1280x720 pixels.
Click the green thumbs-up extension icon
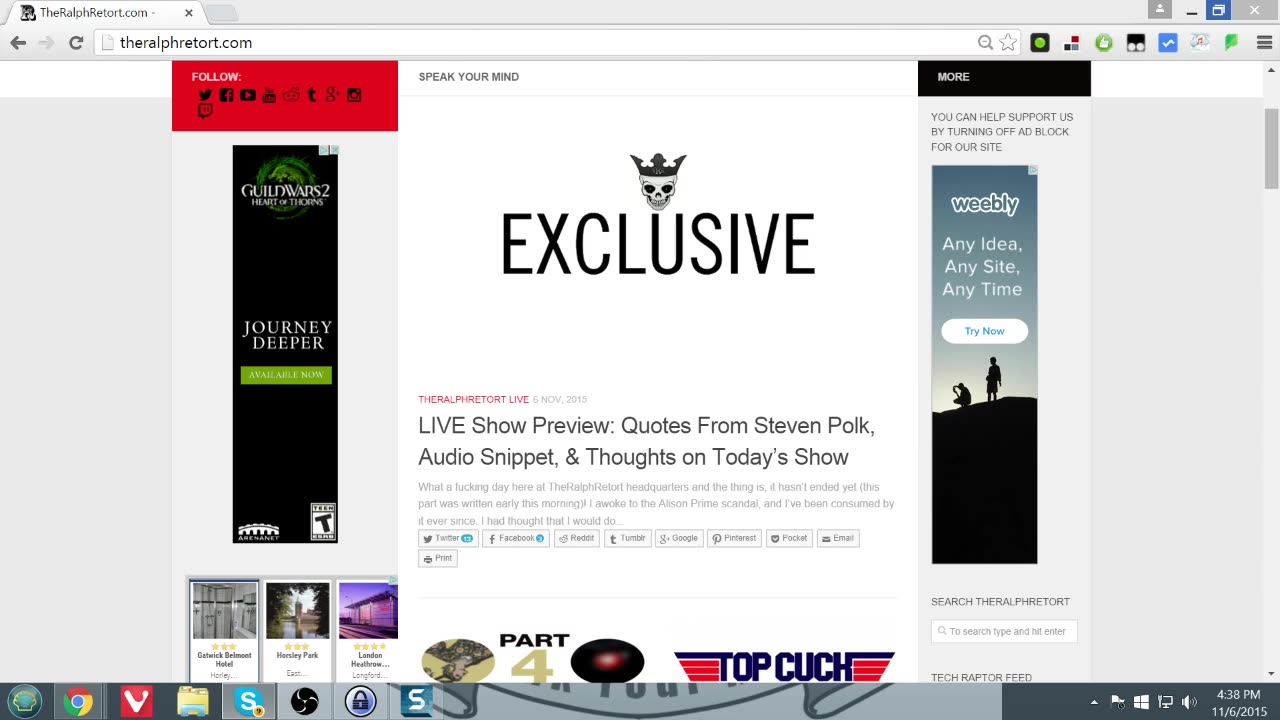pos(1104,43)
